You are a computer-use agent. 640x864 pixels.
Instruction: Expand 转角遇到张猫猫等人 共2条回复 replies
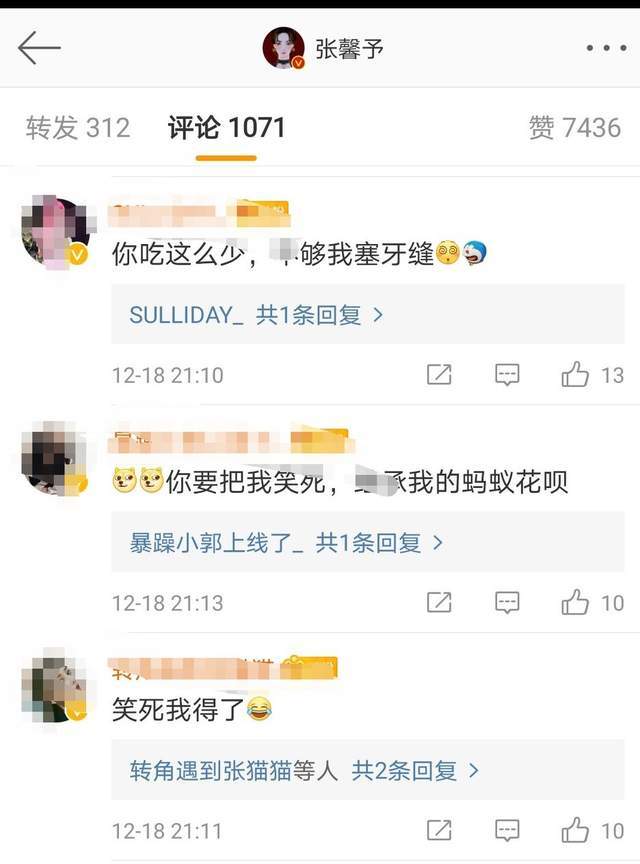pos(368,770)
